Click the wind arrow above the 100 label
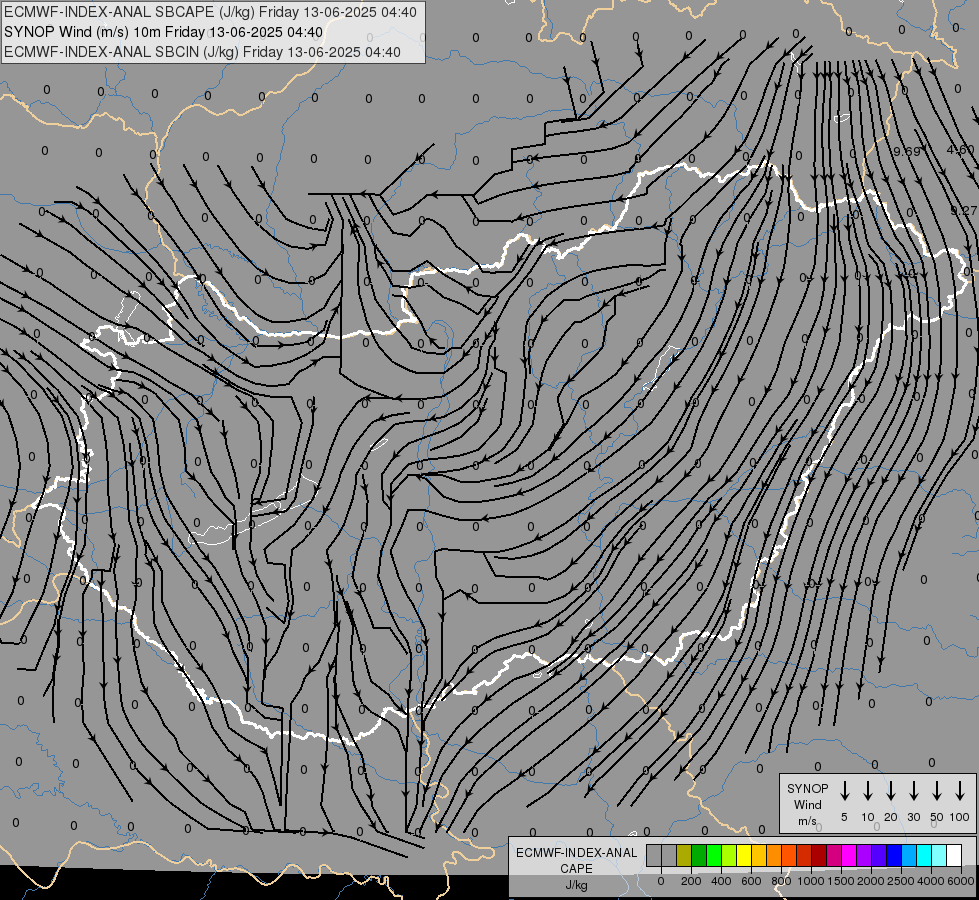Image resolution: width=979 pixels, height=900 pixels. coord(960,791)
